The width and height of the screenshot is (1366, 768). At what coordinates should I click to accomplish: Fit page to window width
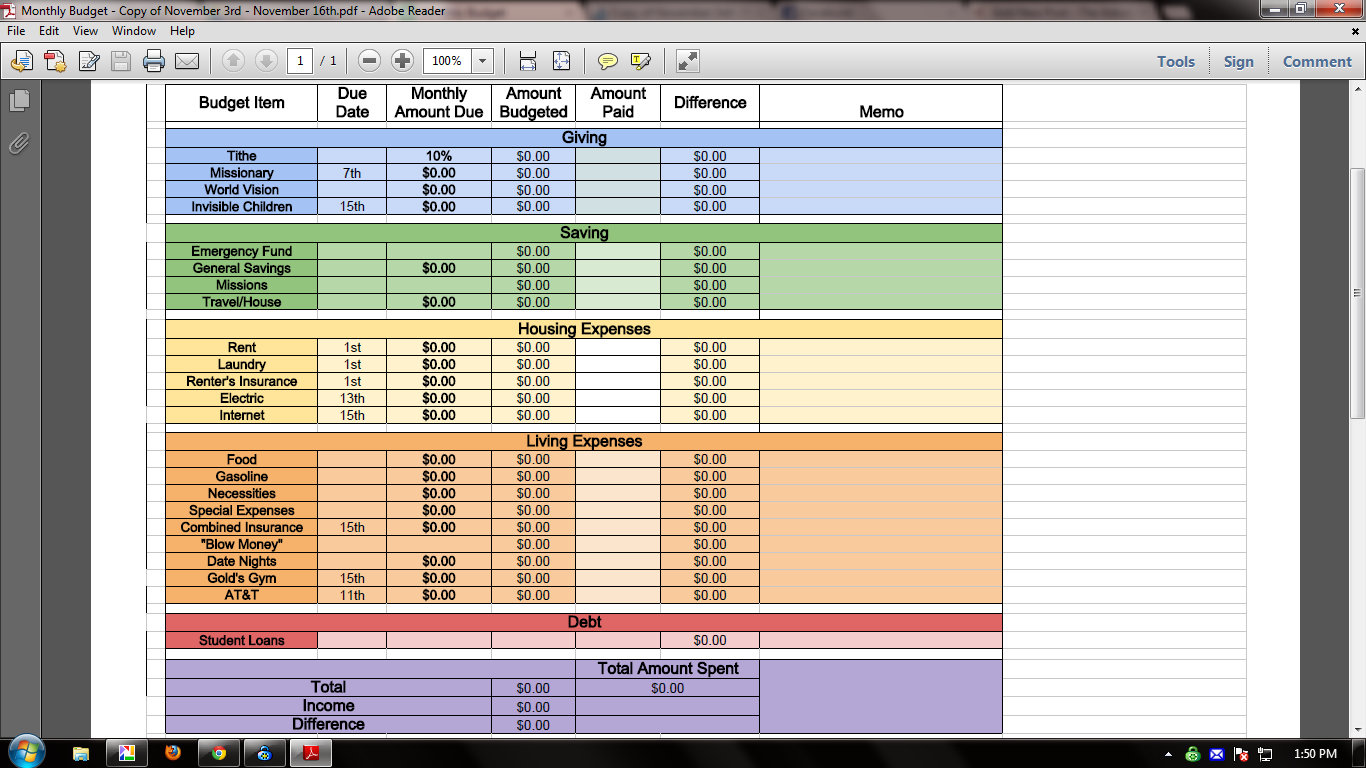pos(528,61)
